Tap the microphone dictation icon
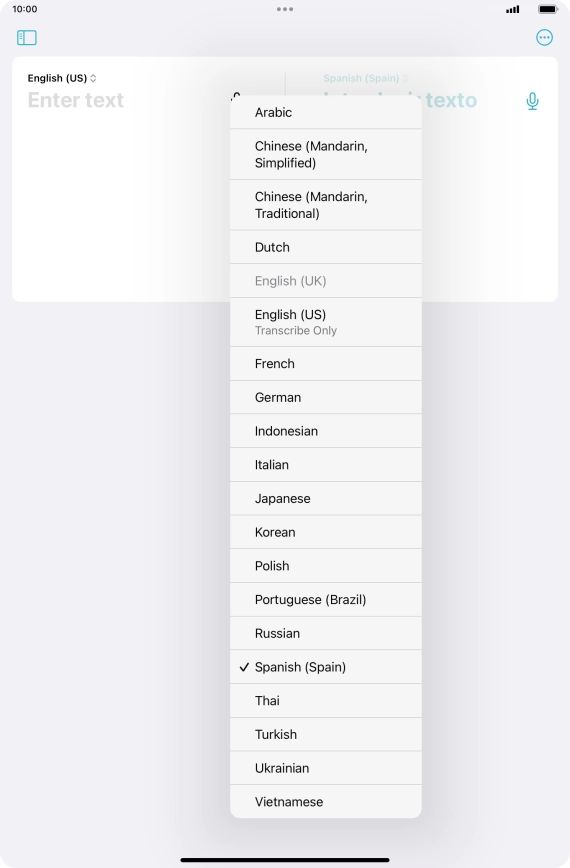This screenshot has height=868, width=570. [x=532, y=101]
